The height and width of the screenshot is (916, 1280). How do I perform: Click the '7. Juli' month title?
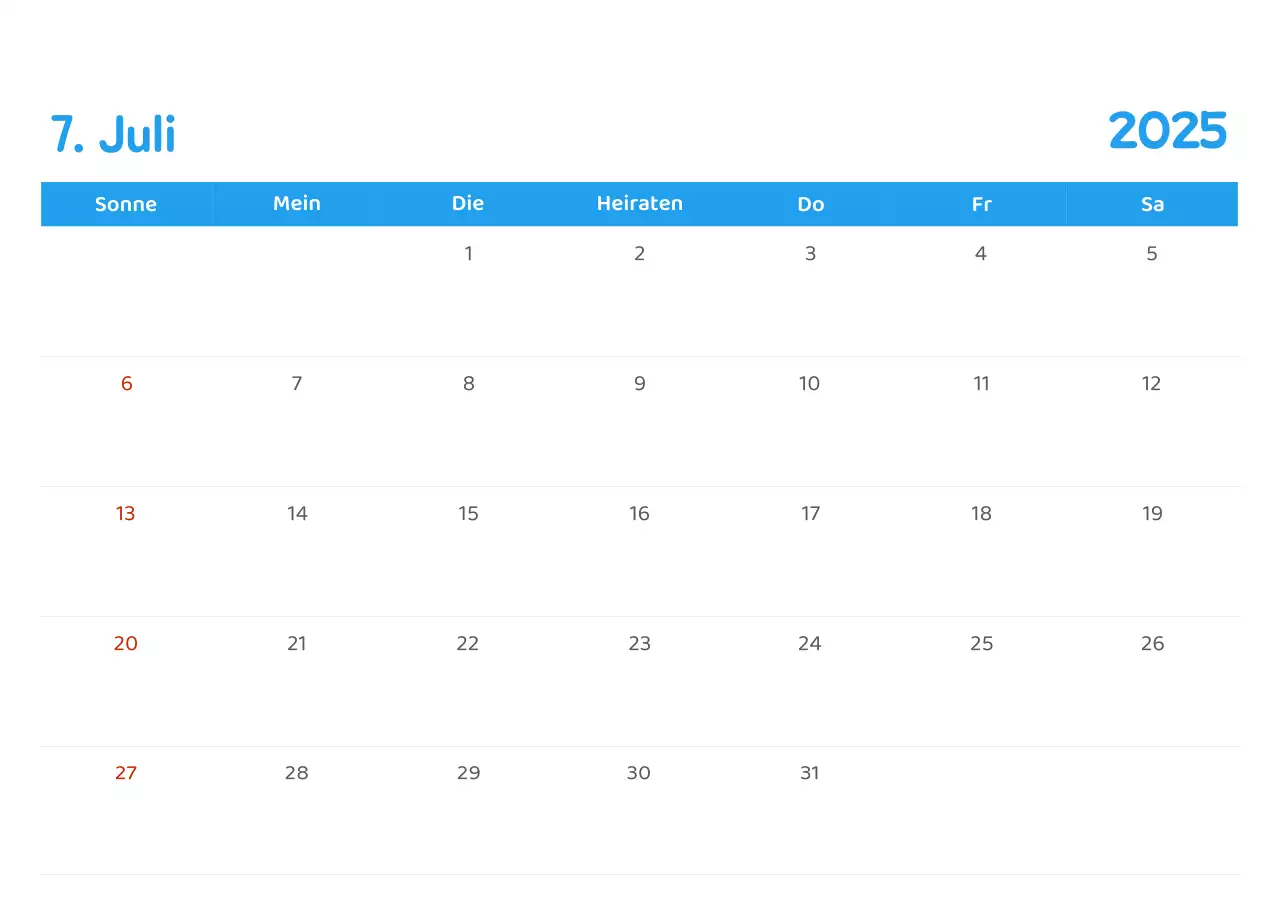[113, 134]
